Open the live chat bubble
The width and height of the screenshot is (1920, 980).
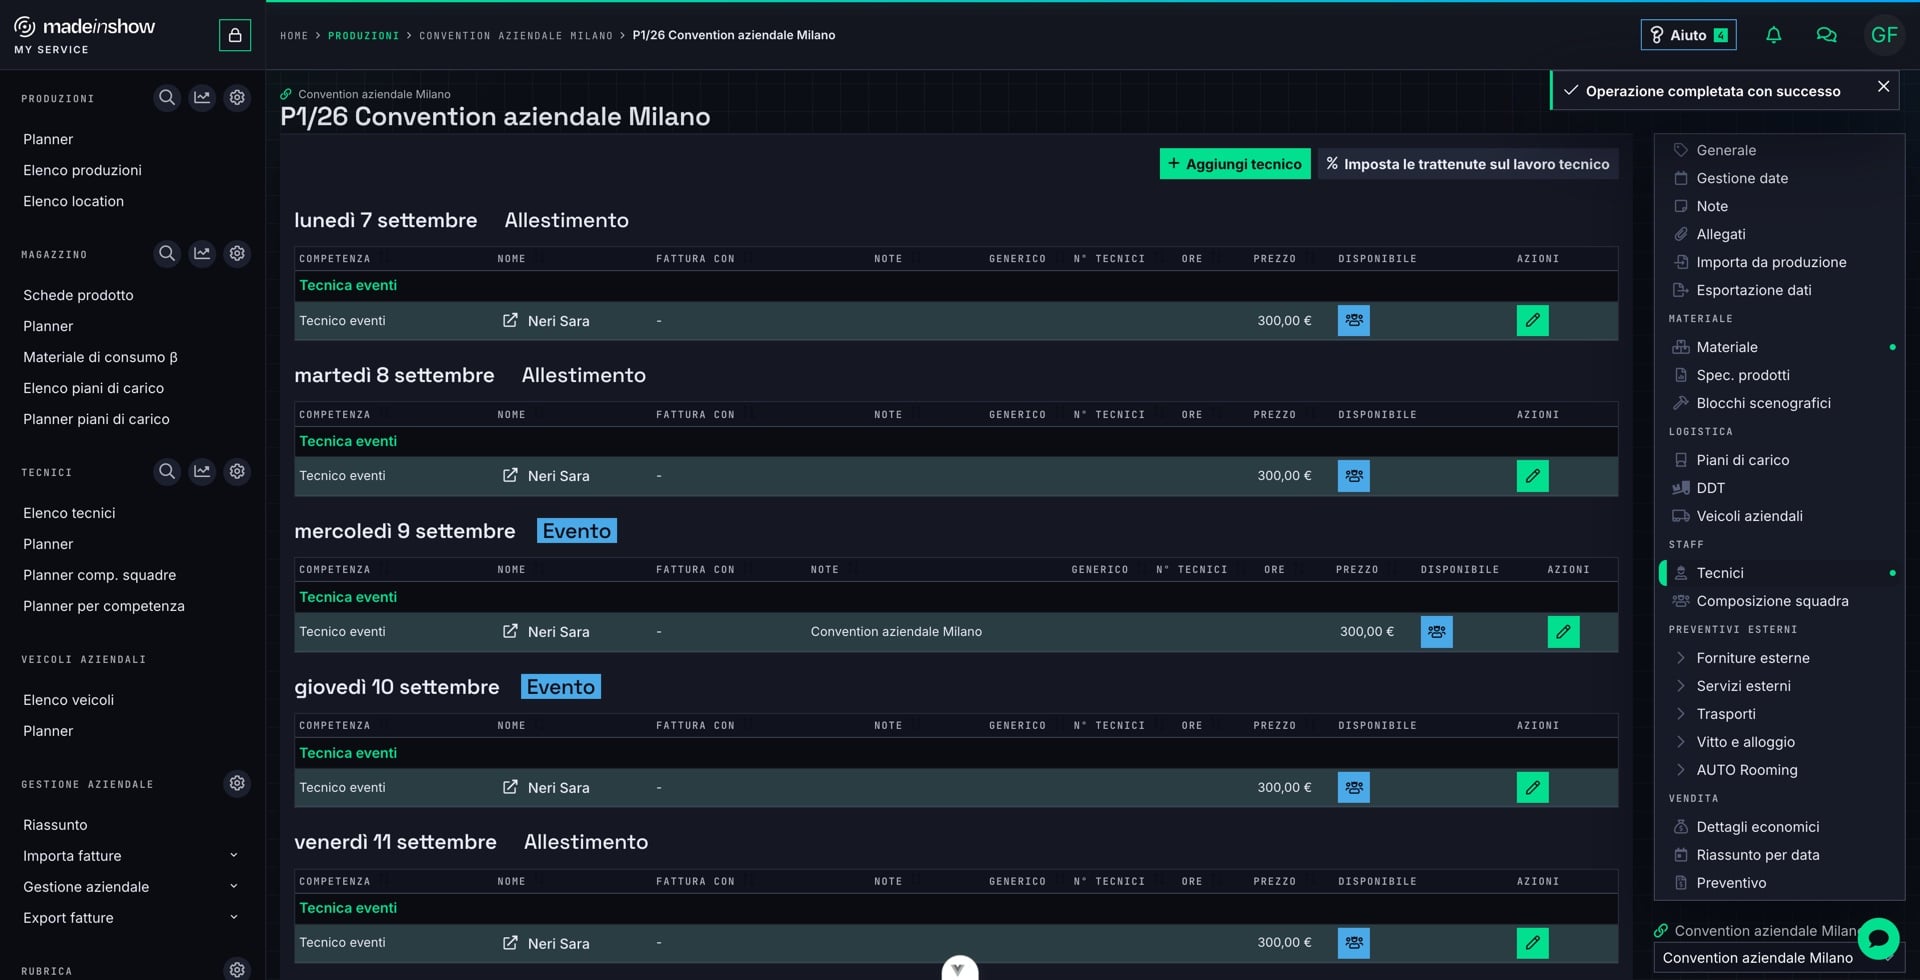click(x=1878, y=939)
